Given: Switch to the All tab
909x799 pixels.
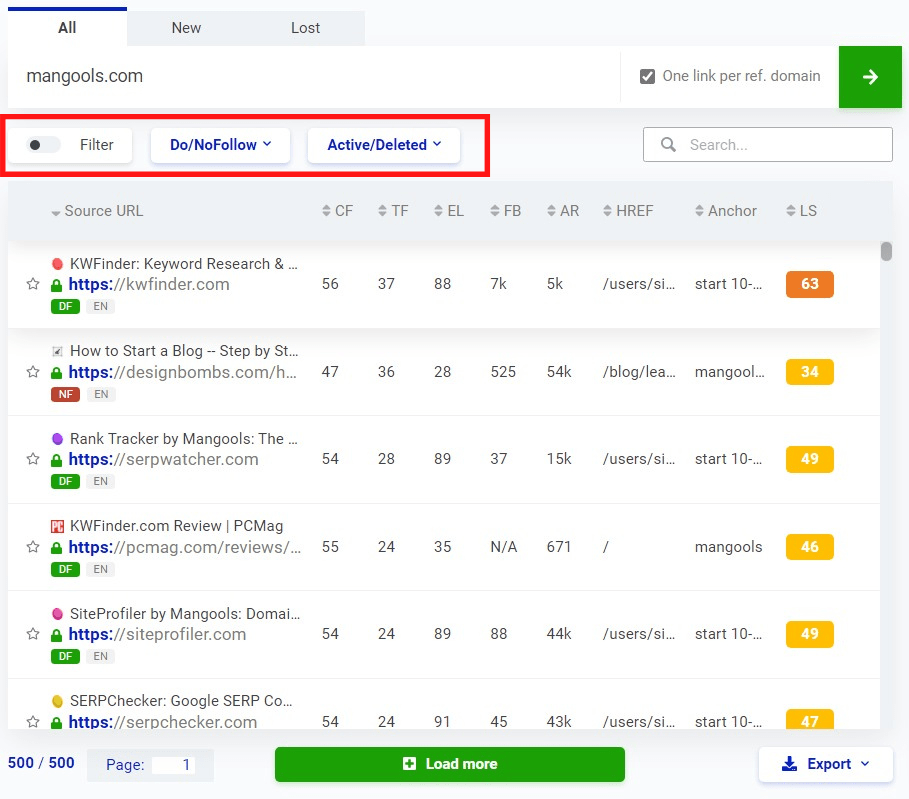Looking at the screenshot, I should [67, 27].
